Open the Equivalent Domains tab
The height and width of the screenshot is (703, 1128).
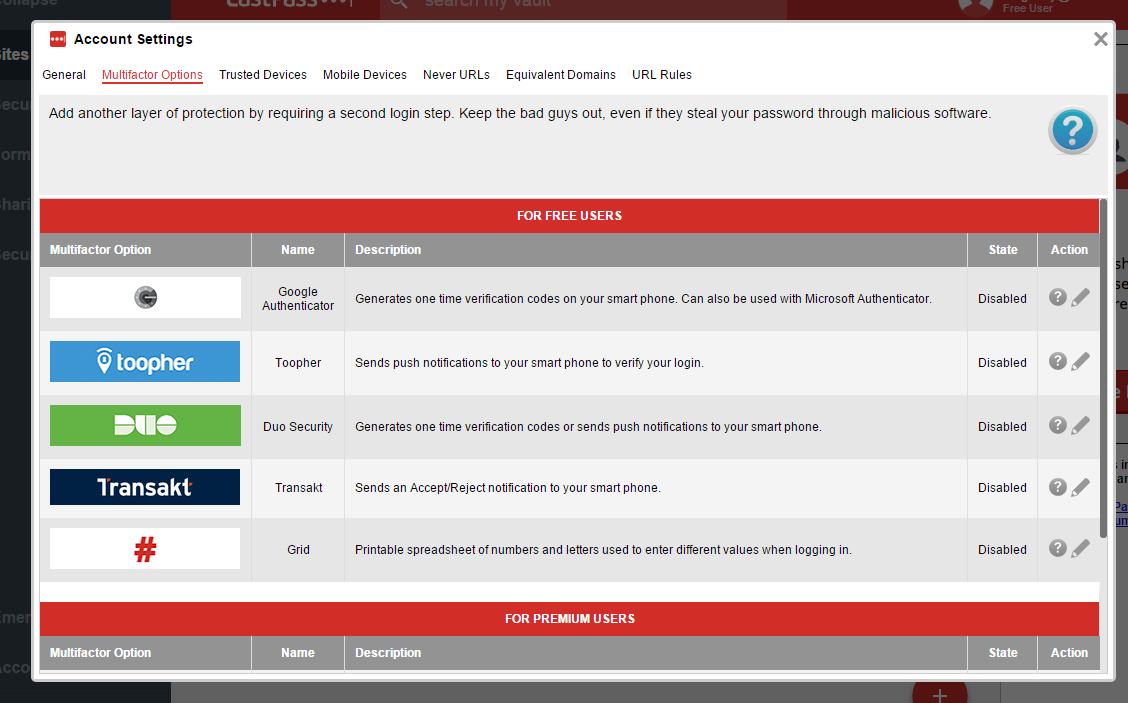pyautogui.click(x=560, y=75)
